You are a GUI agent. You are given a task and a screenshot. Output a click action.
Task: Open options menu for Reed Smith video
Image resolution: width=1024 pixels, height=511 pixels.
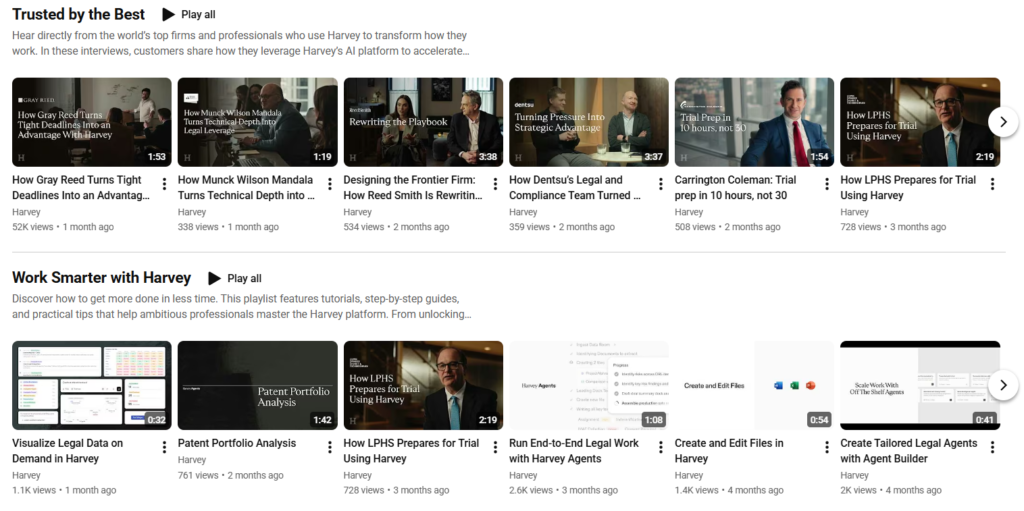point(495,184)
